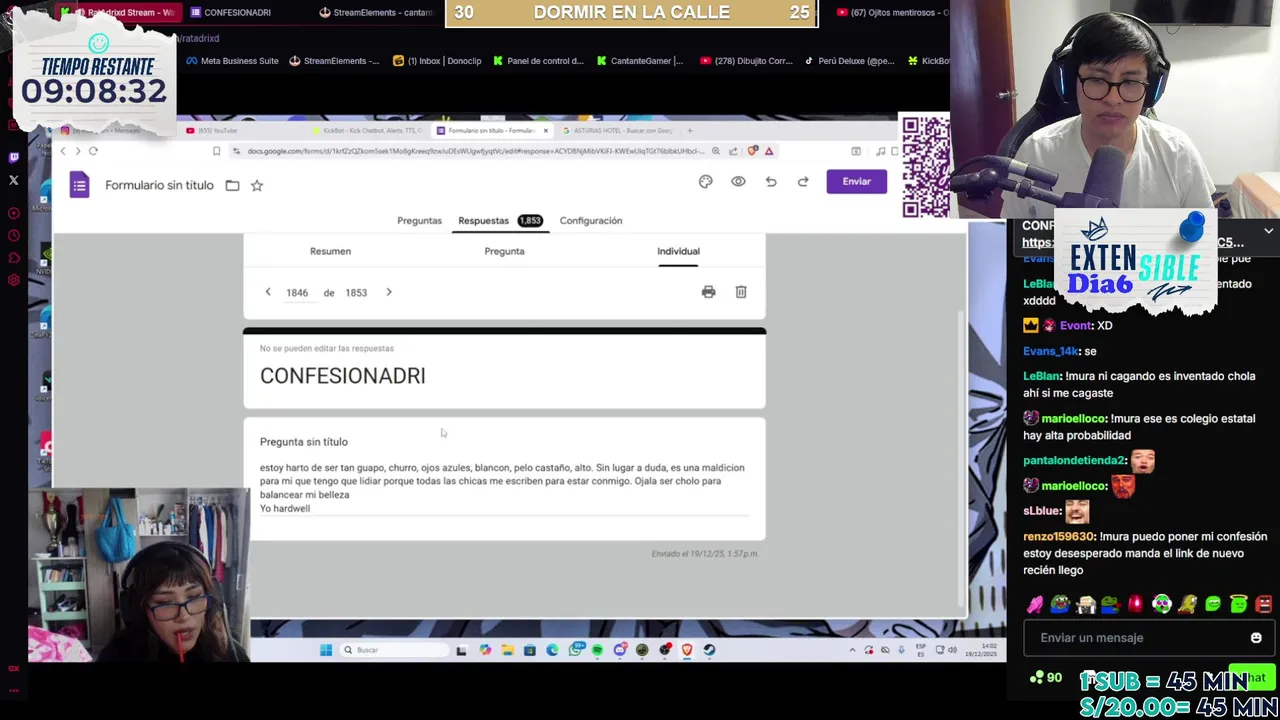Star the Formulario sin título form
This screenshot has height=720, width=1280.
pyautogui.click(x=257, y=185)
